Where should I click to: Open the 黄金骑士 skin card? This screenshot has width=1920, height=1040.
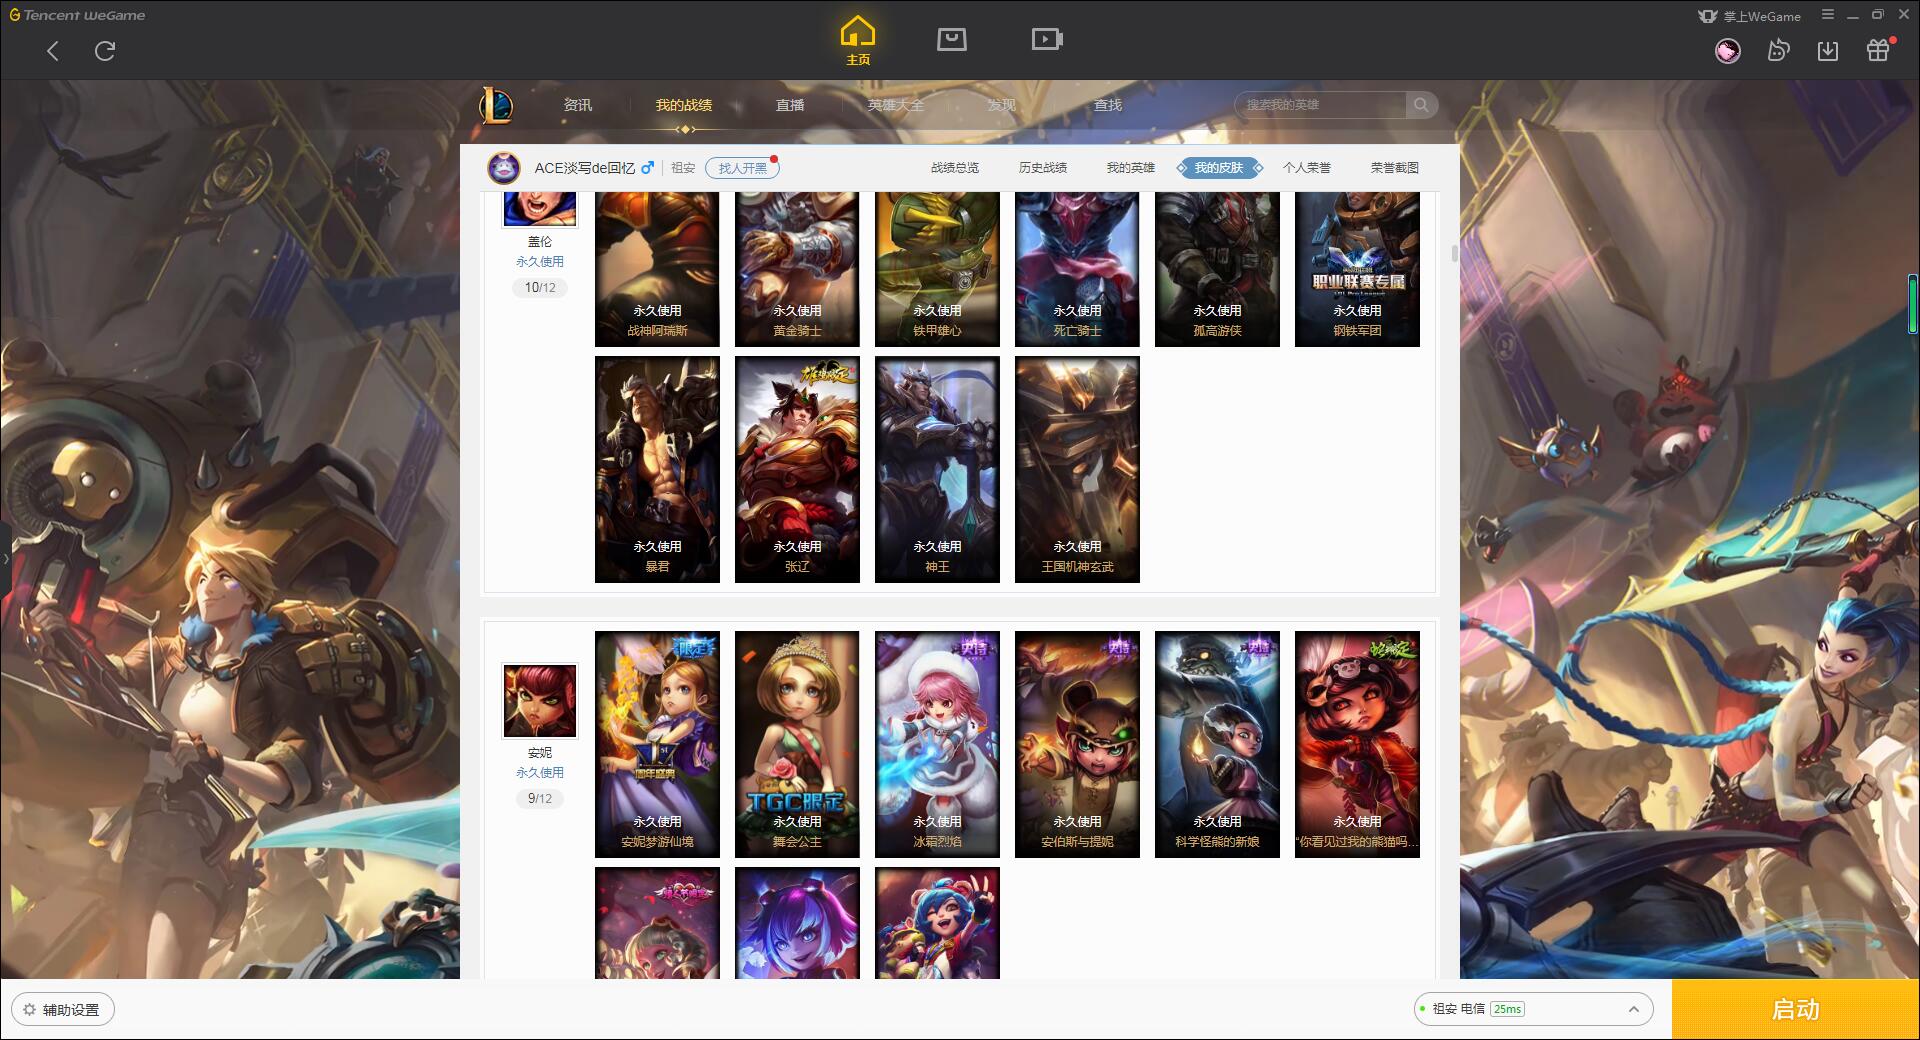point(797,269)
